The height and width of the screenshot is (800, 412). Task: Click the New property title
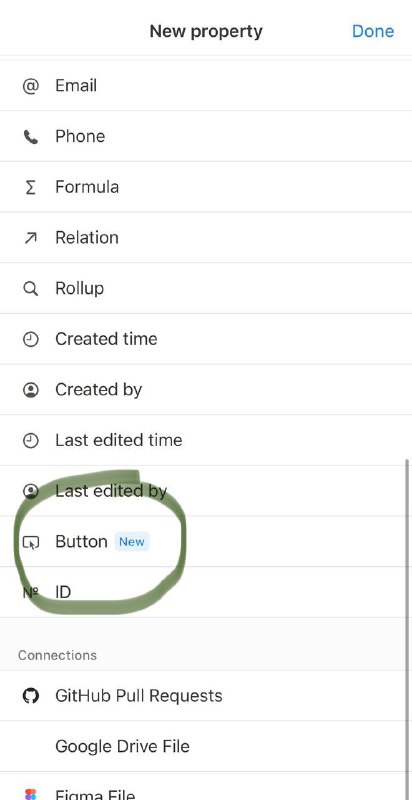click(206, 31)
